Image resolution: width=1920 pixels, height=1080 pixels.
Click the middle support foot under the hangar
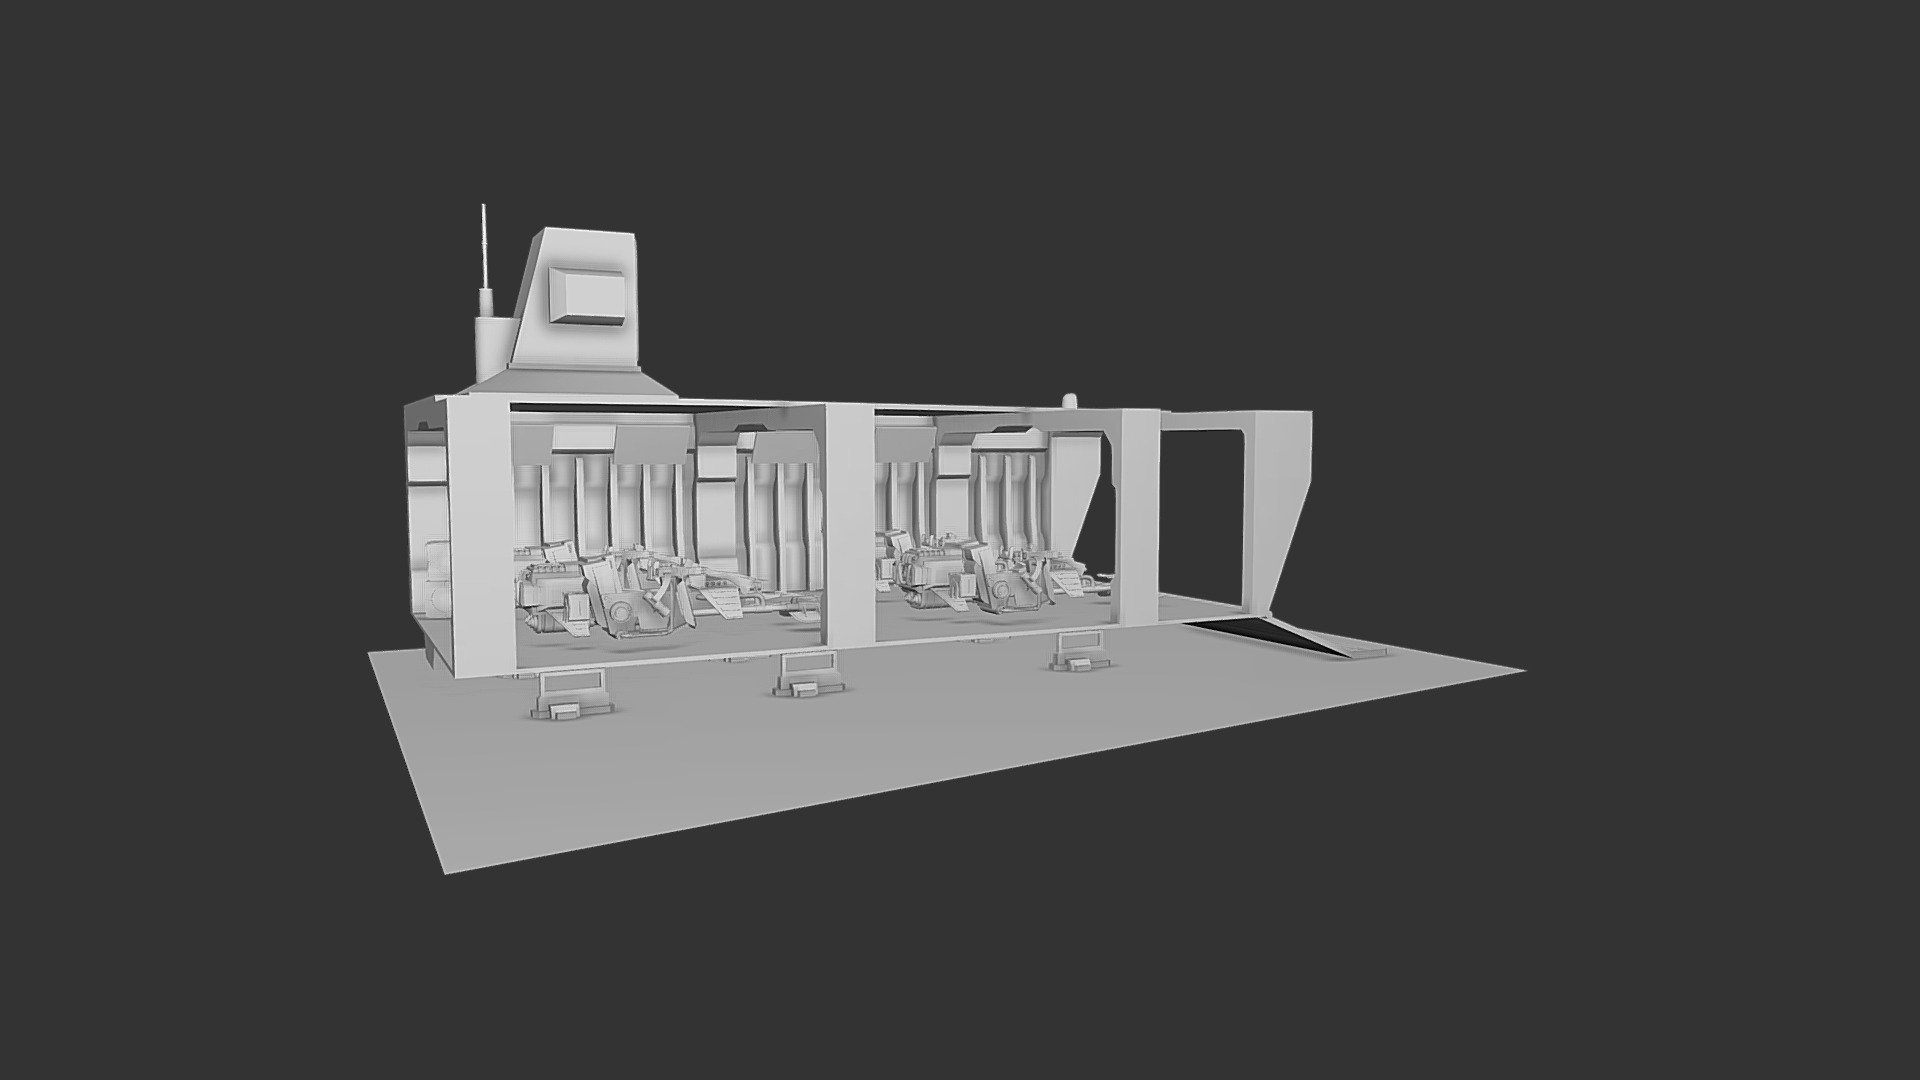coord(807,672)
